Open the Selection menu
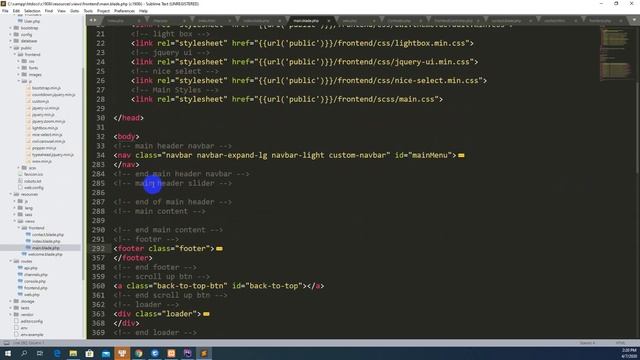640x360 pixels. [32, 11]
